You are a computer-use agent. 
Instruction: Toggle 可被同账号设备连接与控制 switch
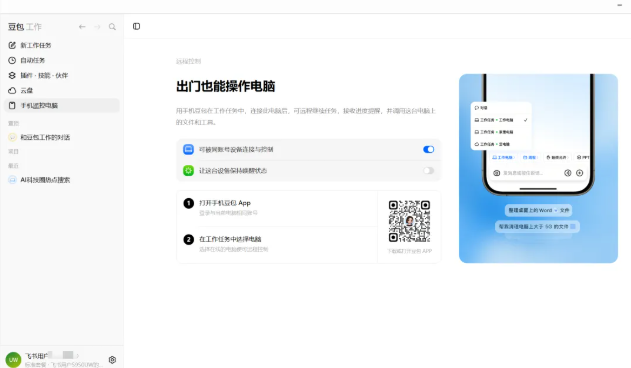429,149
